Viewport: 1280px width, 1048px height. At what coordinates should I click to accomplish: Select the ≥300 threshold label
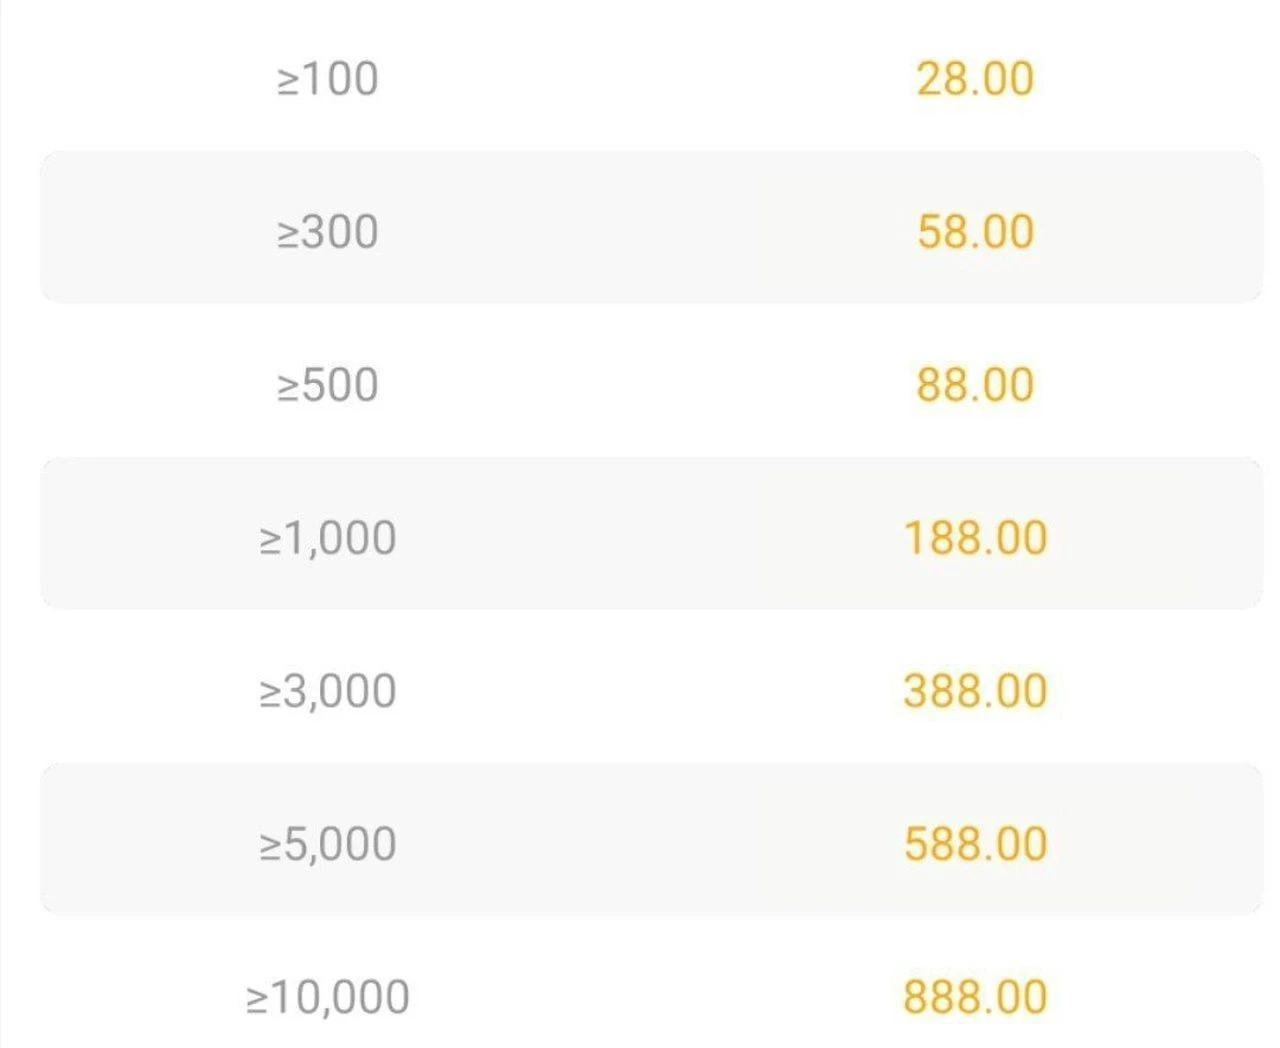click(327, 232)
